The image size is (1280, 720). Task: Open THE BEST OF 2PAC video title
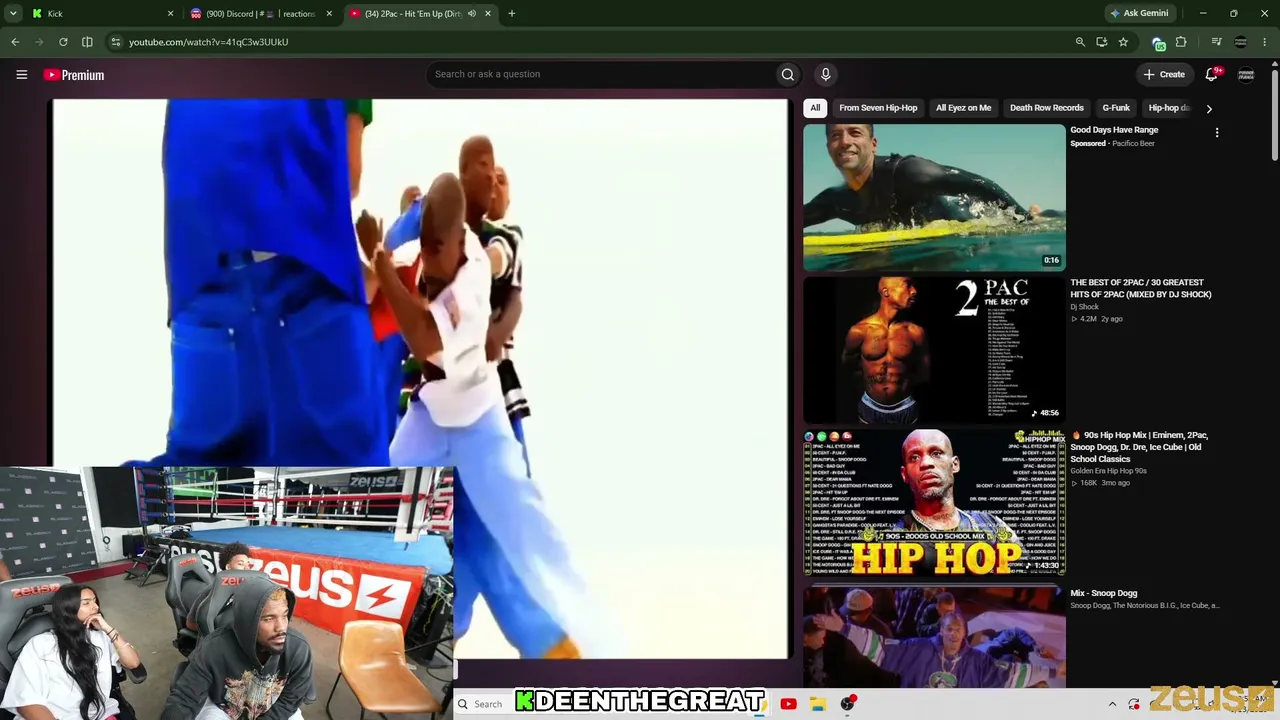[x=1140, y=289]
